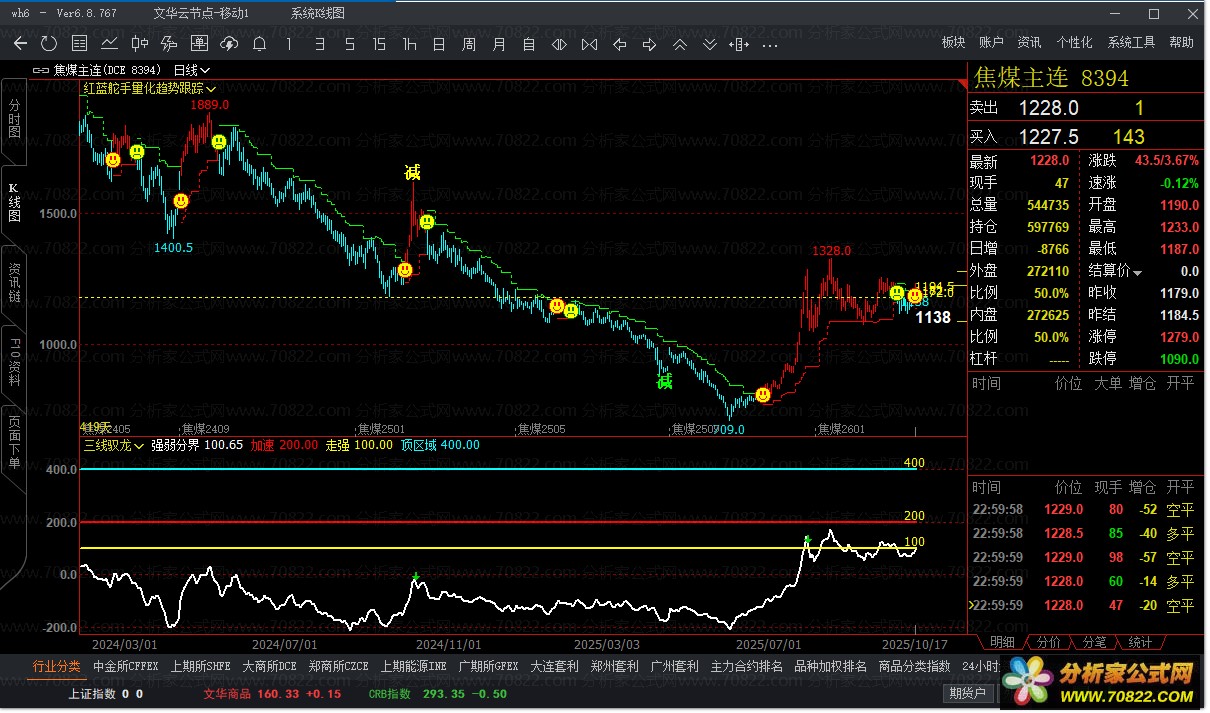Click the cloud sync icon in the toolbar
The width and height of the screenshot is (1210, 713).
[x=229, y=43]
